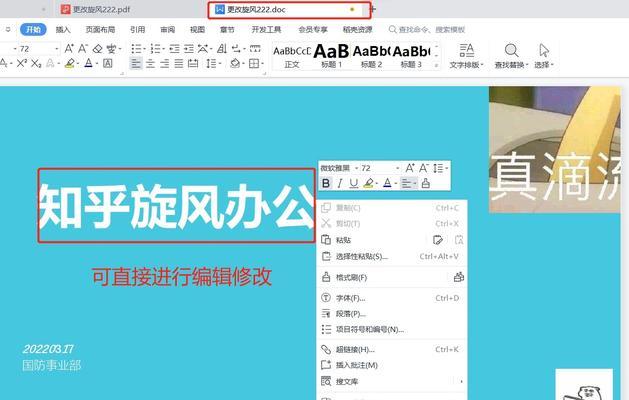Insert numbered list from ribbon
Viewport: 629px width, 400px height.
pyautogui.click(x=155, y=49)
